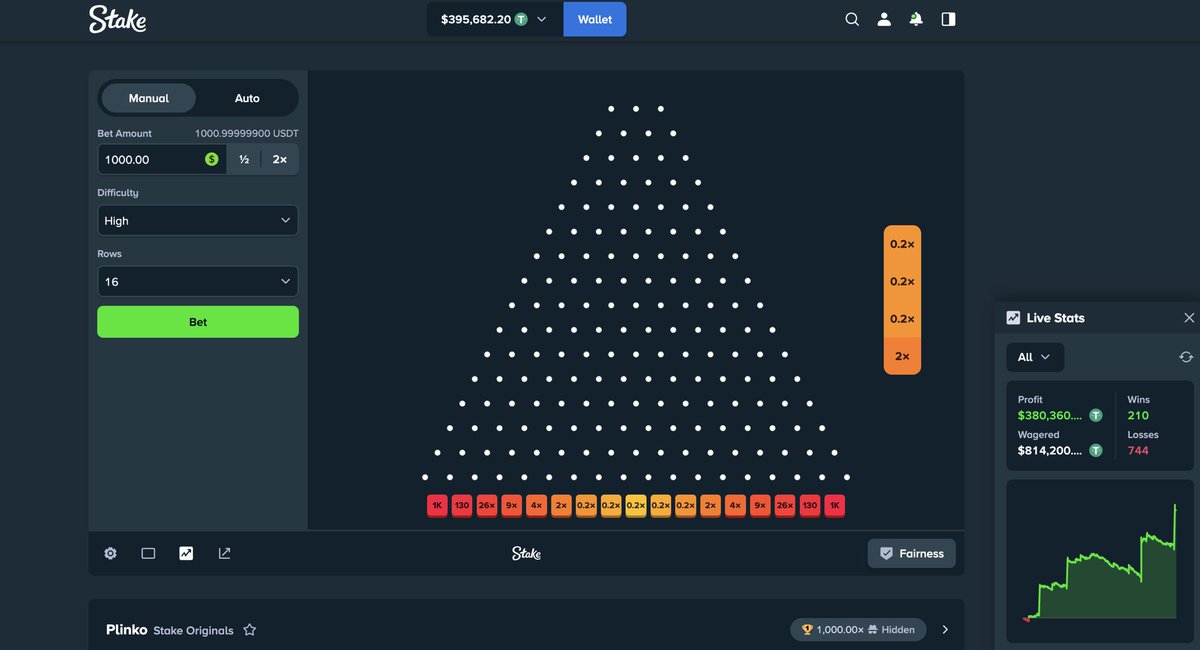Image resolution: width=1200 pixels, height=650 pixels.
Task: Click the center 0.2× yellow bucket
Action: tap(636, 506)
